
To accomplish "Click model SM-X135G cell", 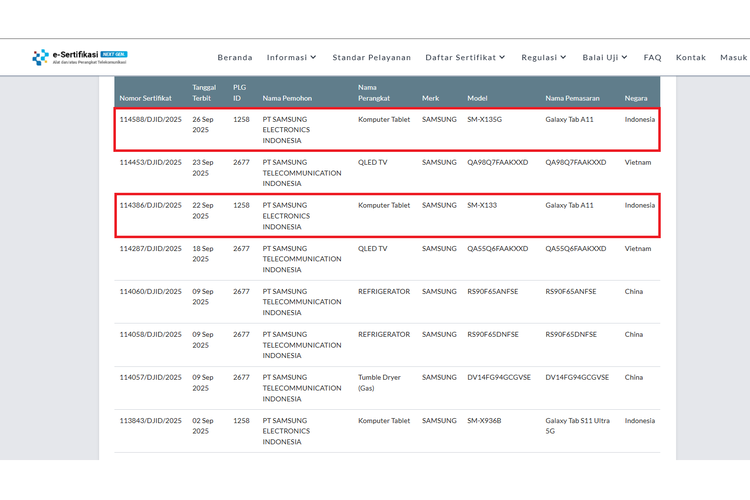I will click(485, 119).
